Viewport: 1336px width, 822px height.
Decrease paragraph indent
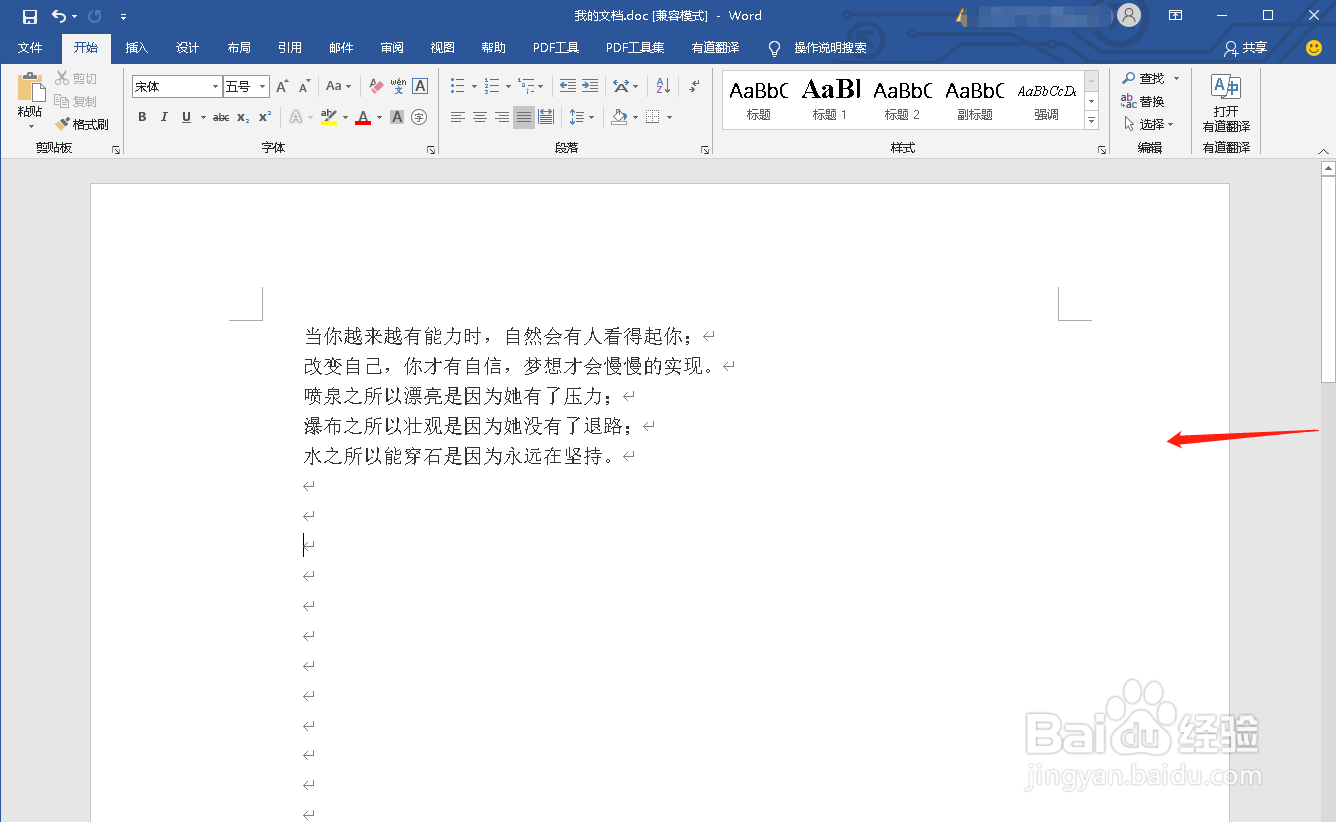coord(568,86)
